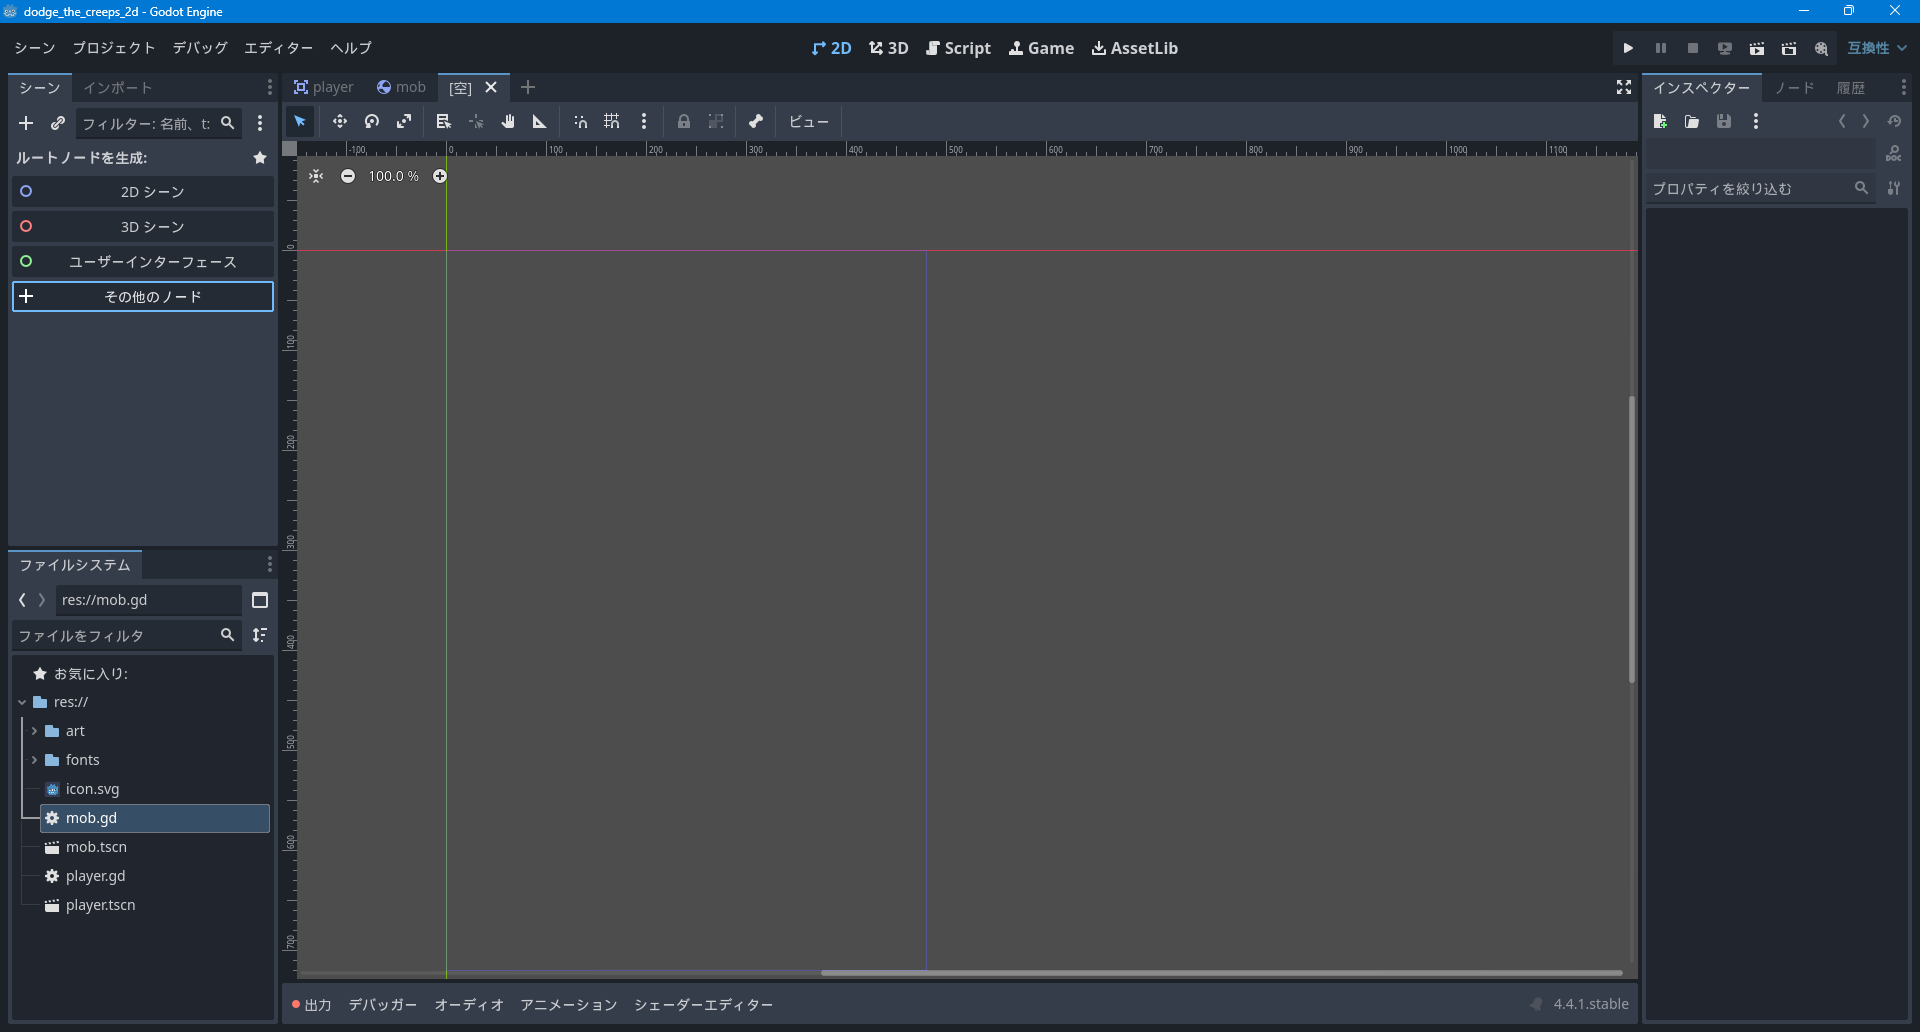The height and width of the screenshot is (1032, 1920).
Task: Load a resource with Inspector folder icon
Action: coord(1692,122)
